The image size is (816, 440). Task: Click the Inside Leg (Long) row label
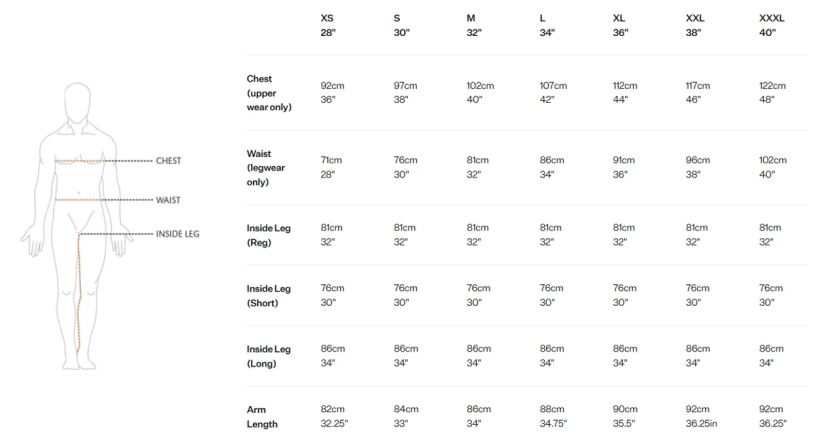[x=269, y=356]
